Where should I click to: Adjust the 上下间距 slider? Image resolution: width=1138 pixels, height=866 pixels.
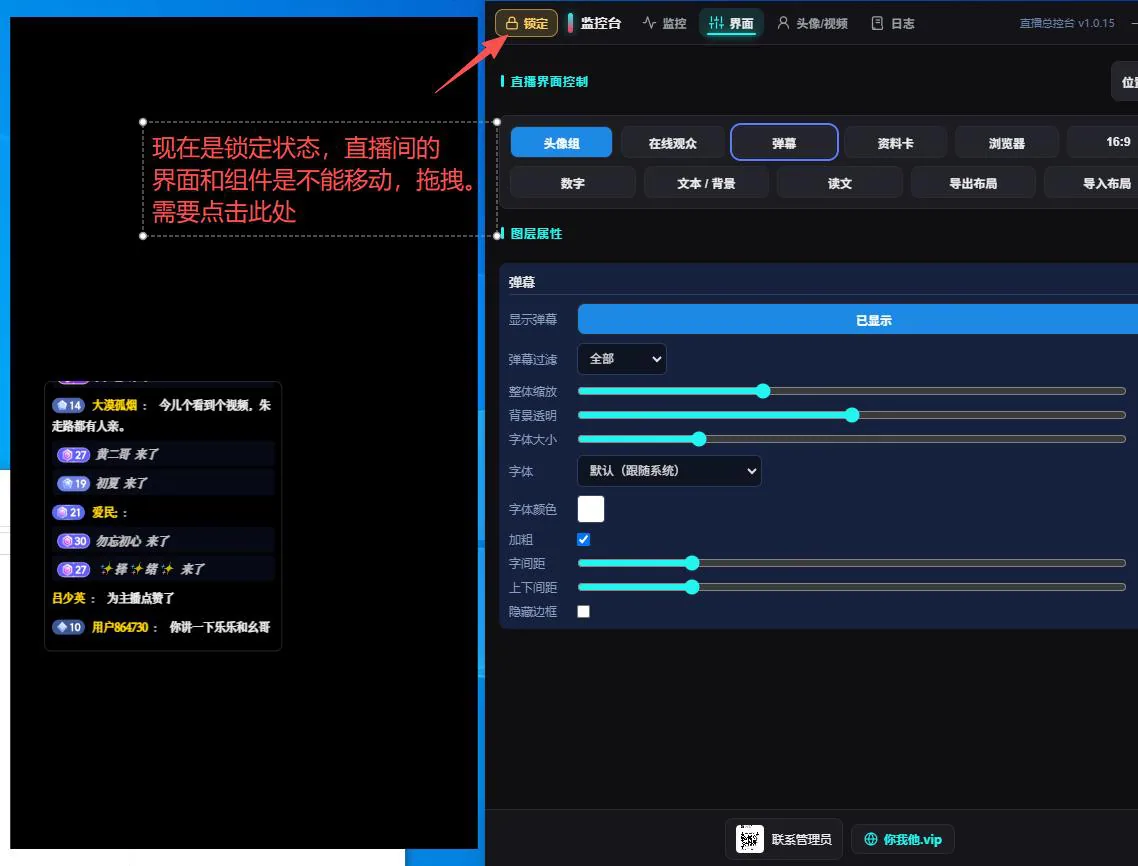point(851,587)
